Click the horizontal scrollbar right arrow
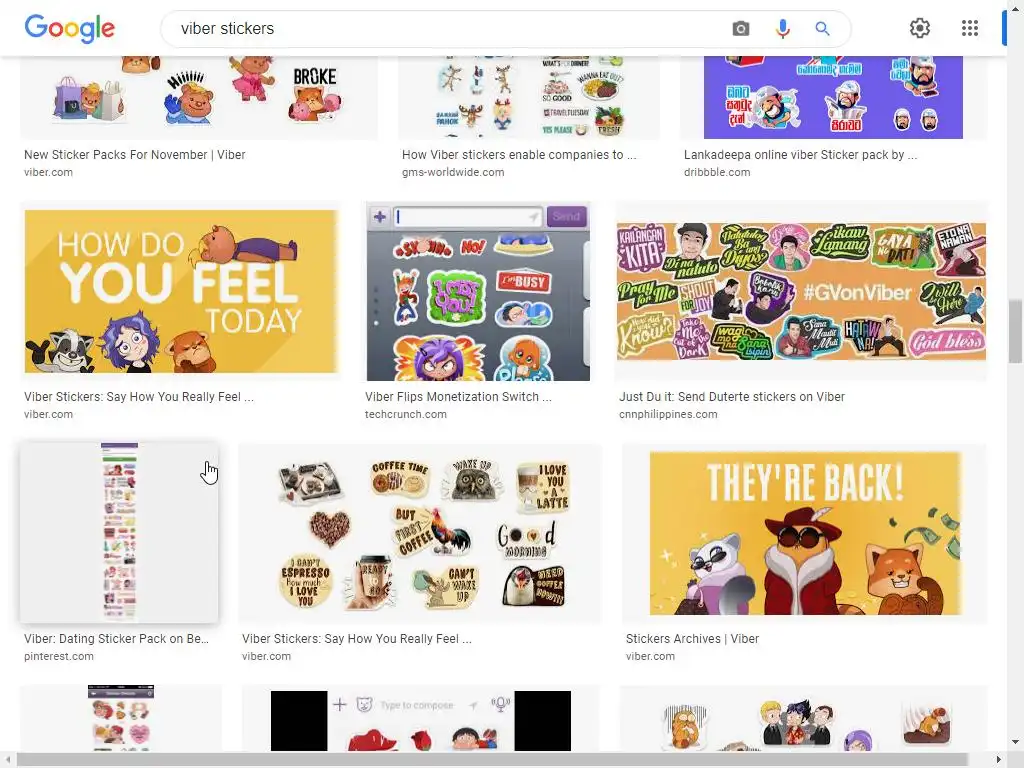1024x768 pixels. [x=999, y=760]
